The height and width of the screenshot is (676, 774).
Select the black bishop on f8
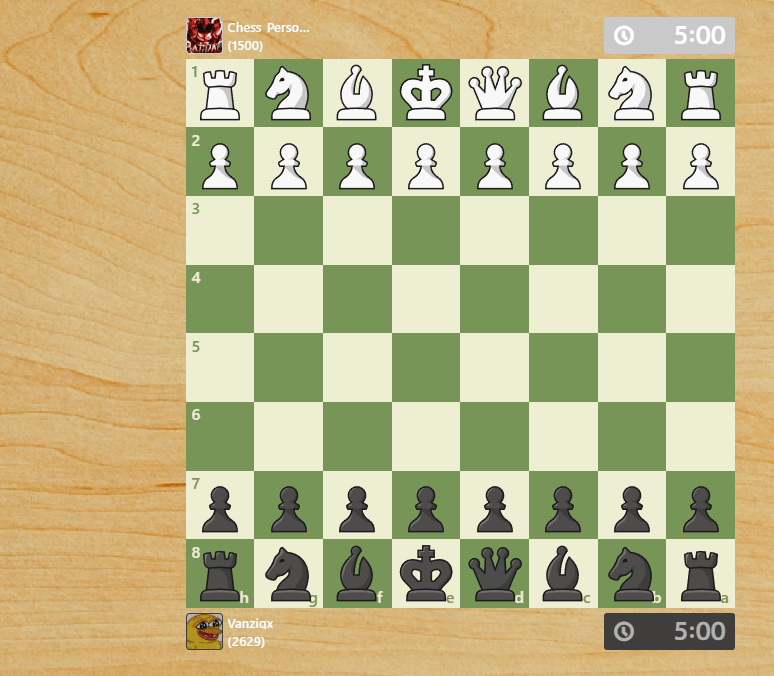(357, 574)
